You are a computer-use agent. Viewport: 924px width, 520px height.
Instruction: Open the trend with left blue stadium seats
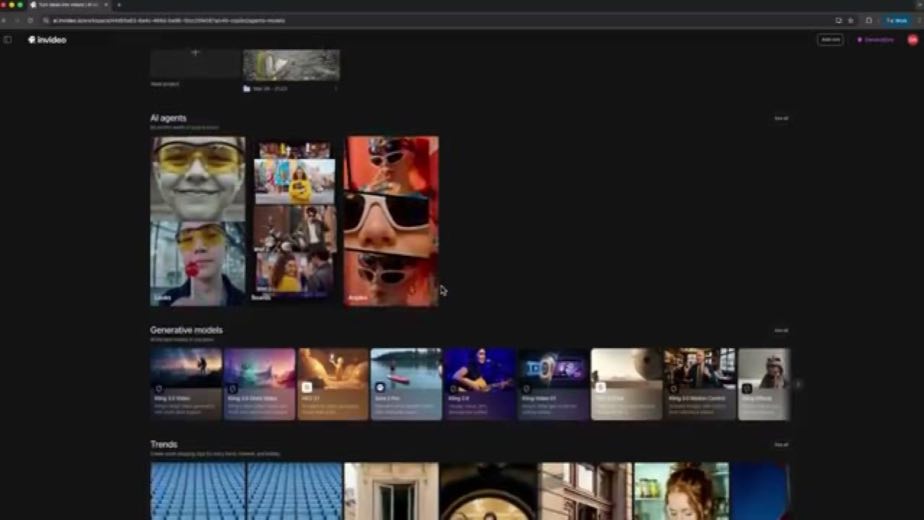(198, 491)
